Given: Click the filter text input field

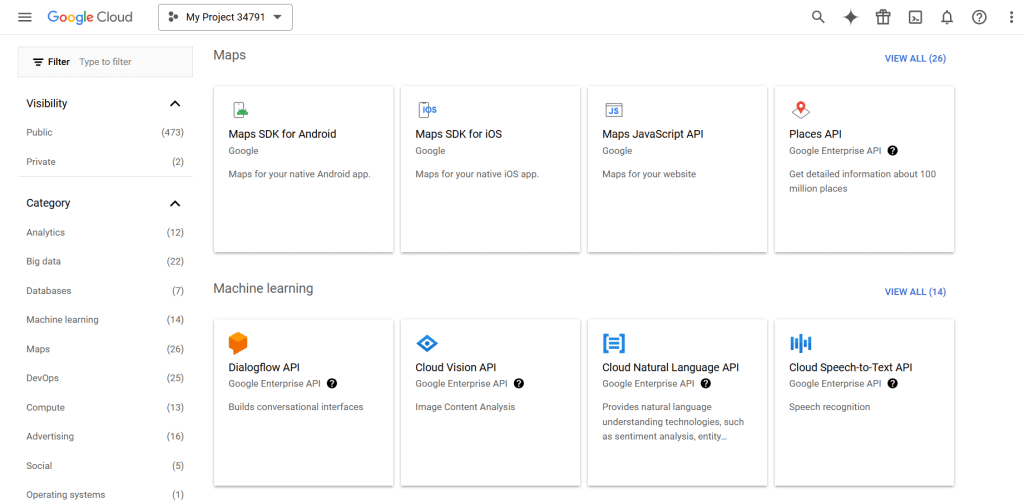Looking at the screenshot, I should (130, 62).
